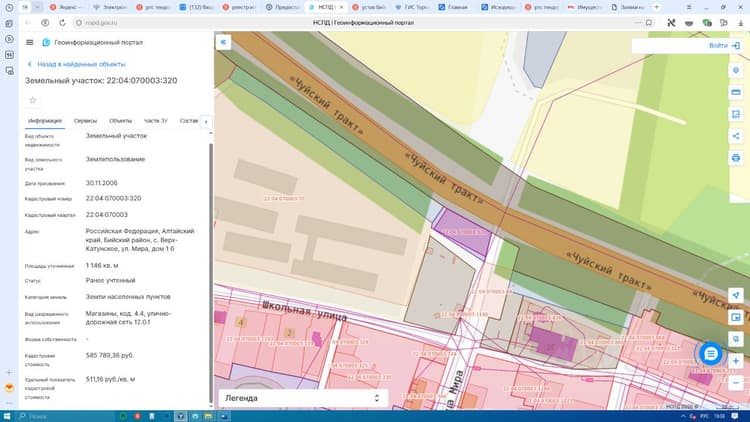Collapse the left info panel
Image resolution: width=750 pixels, height=422 pixels.
(x=223, y=42)
